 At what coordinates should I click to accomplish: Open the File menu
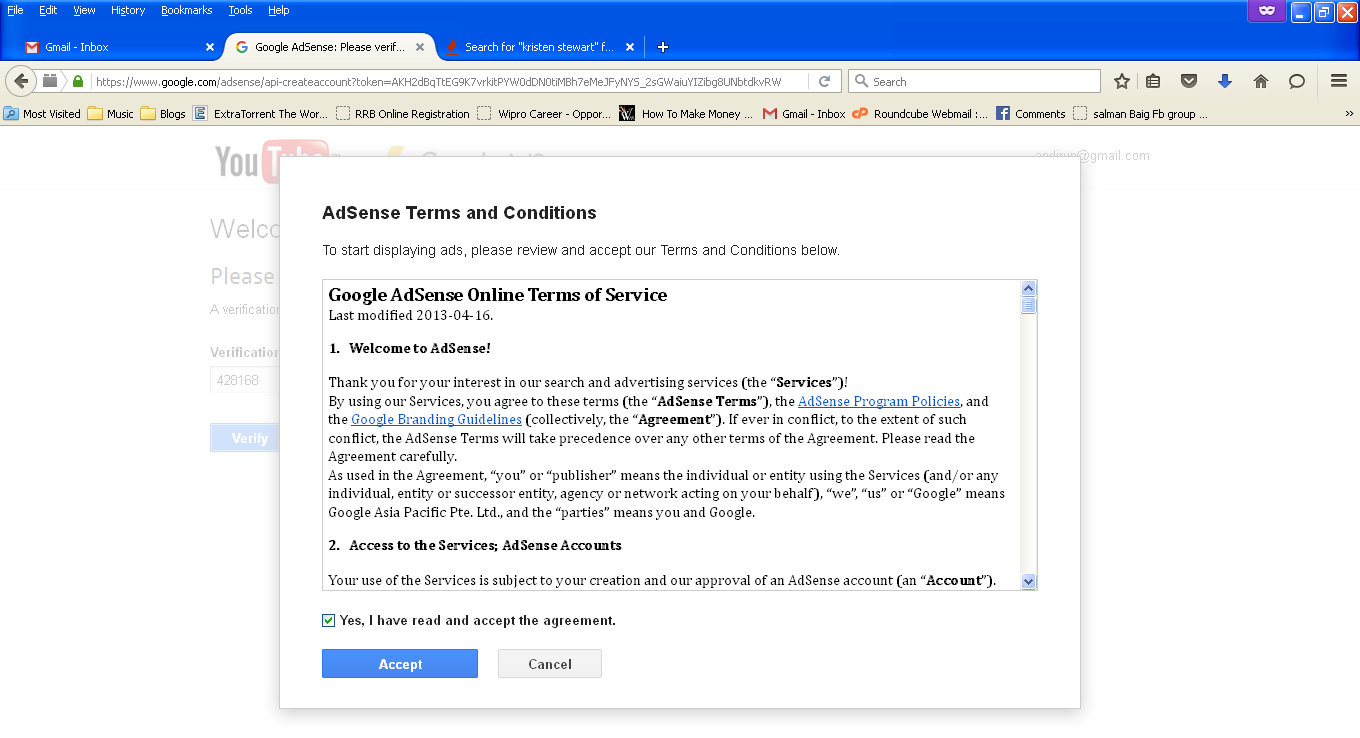[15, 10]
